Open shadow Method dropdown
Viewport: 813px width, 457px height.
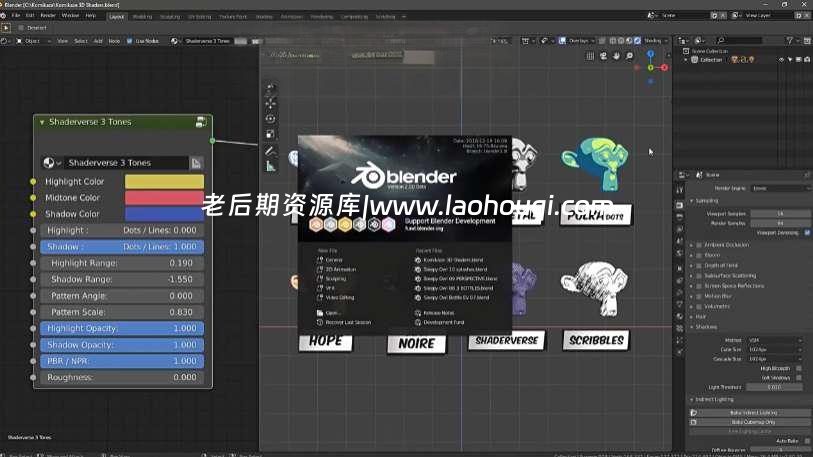pos(776,340)
